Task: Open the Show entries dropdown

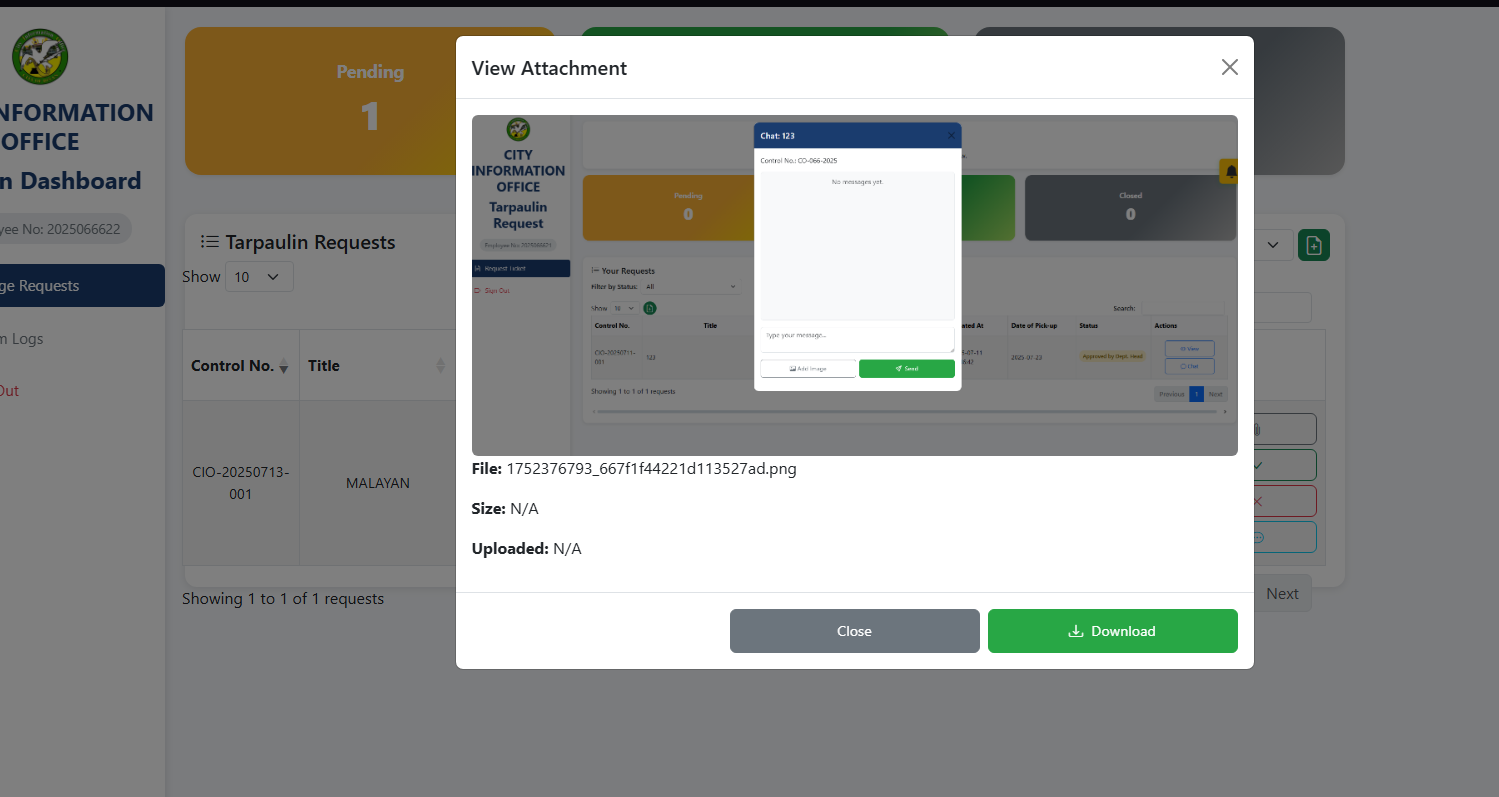Action: point(259,277)
